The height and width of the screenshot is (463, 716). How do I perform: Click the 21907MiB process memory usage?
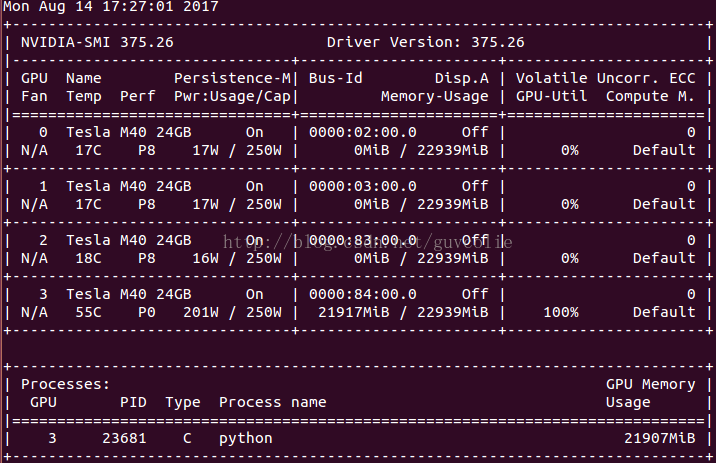[659, 438]
